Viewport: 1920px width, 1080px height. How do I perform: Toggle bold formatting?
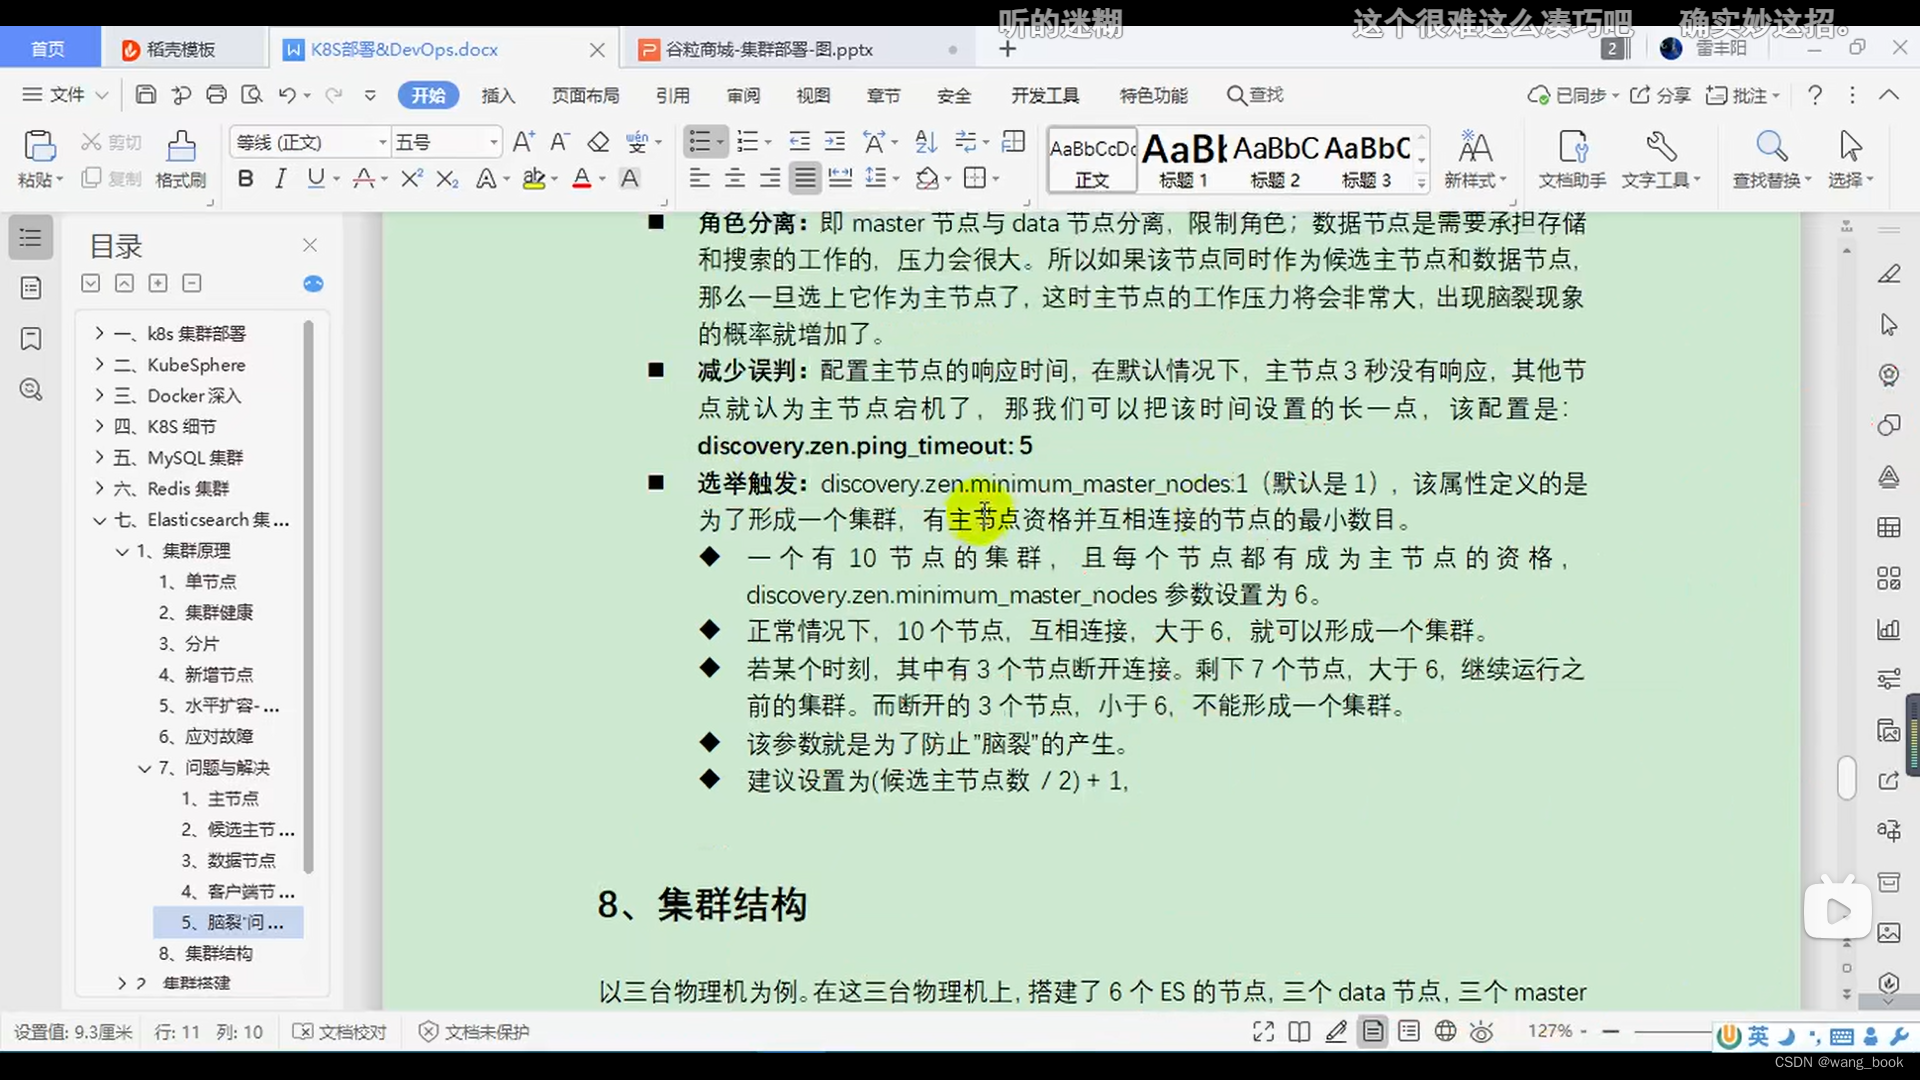(245, 178)
